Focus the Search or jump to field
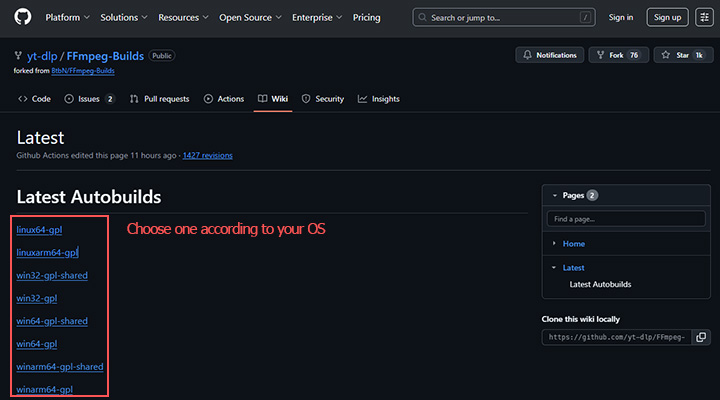Image resolution: width=720 pixels, height=400 pixels. 504,17
